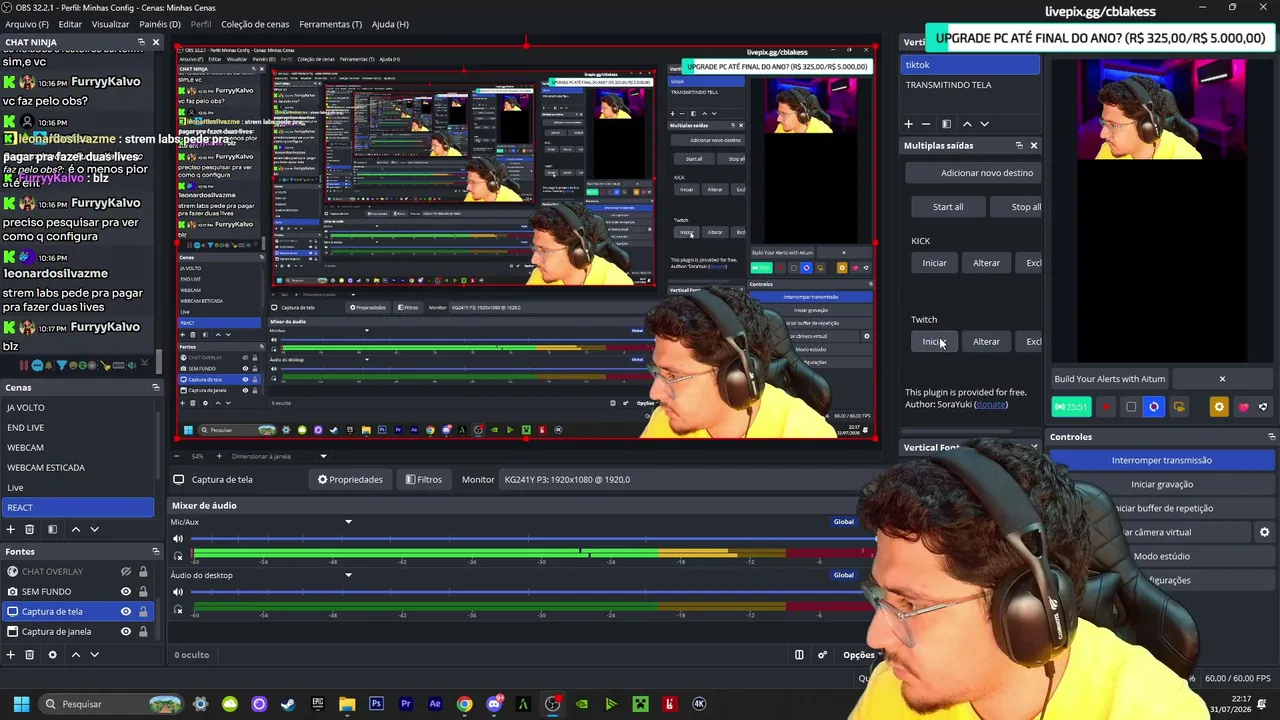Pop out the Fontes dock panel
Viewport: 1280px width, 720px height.
click(155, 551)
